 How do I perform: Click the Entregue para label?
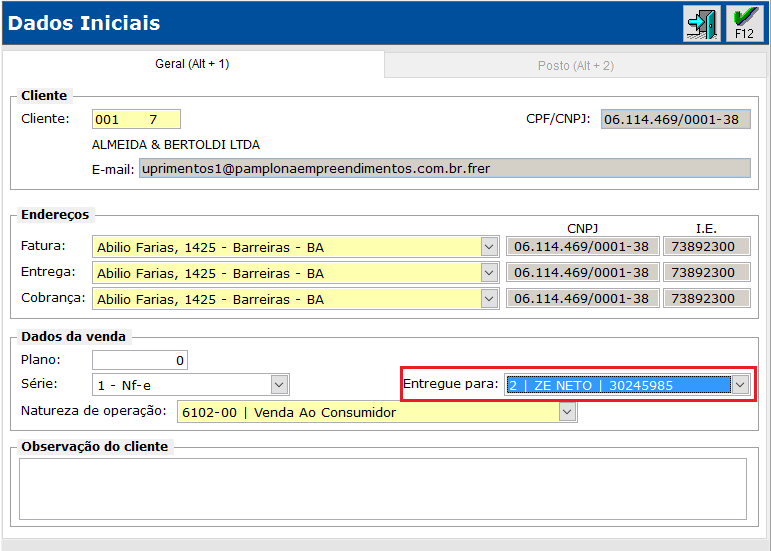(x=450, y=384)
